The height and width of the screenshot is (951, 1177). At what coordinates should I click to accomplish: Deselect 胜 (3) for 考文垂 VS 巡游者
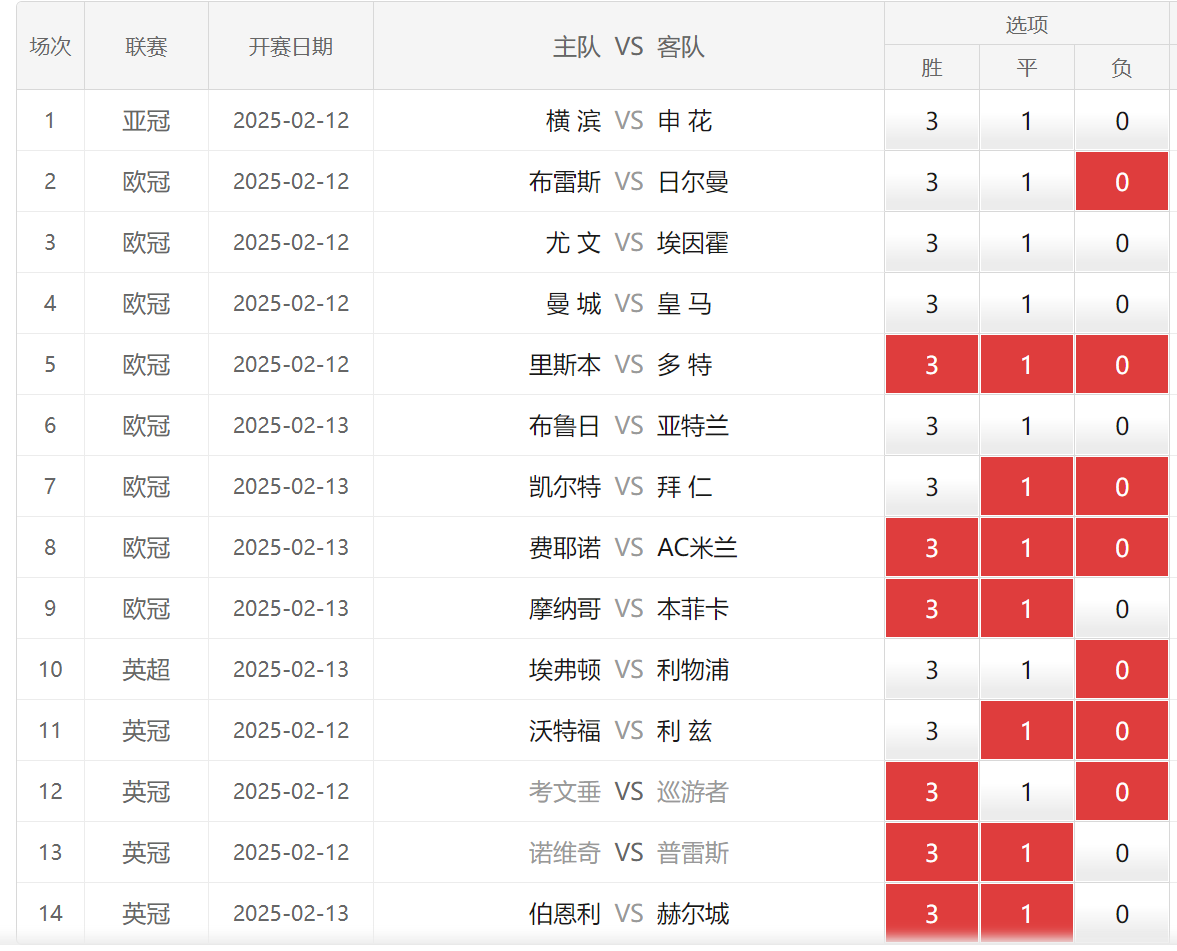point(932,791)
